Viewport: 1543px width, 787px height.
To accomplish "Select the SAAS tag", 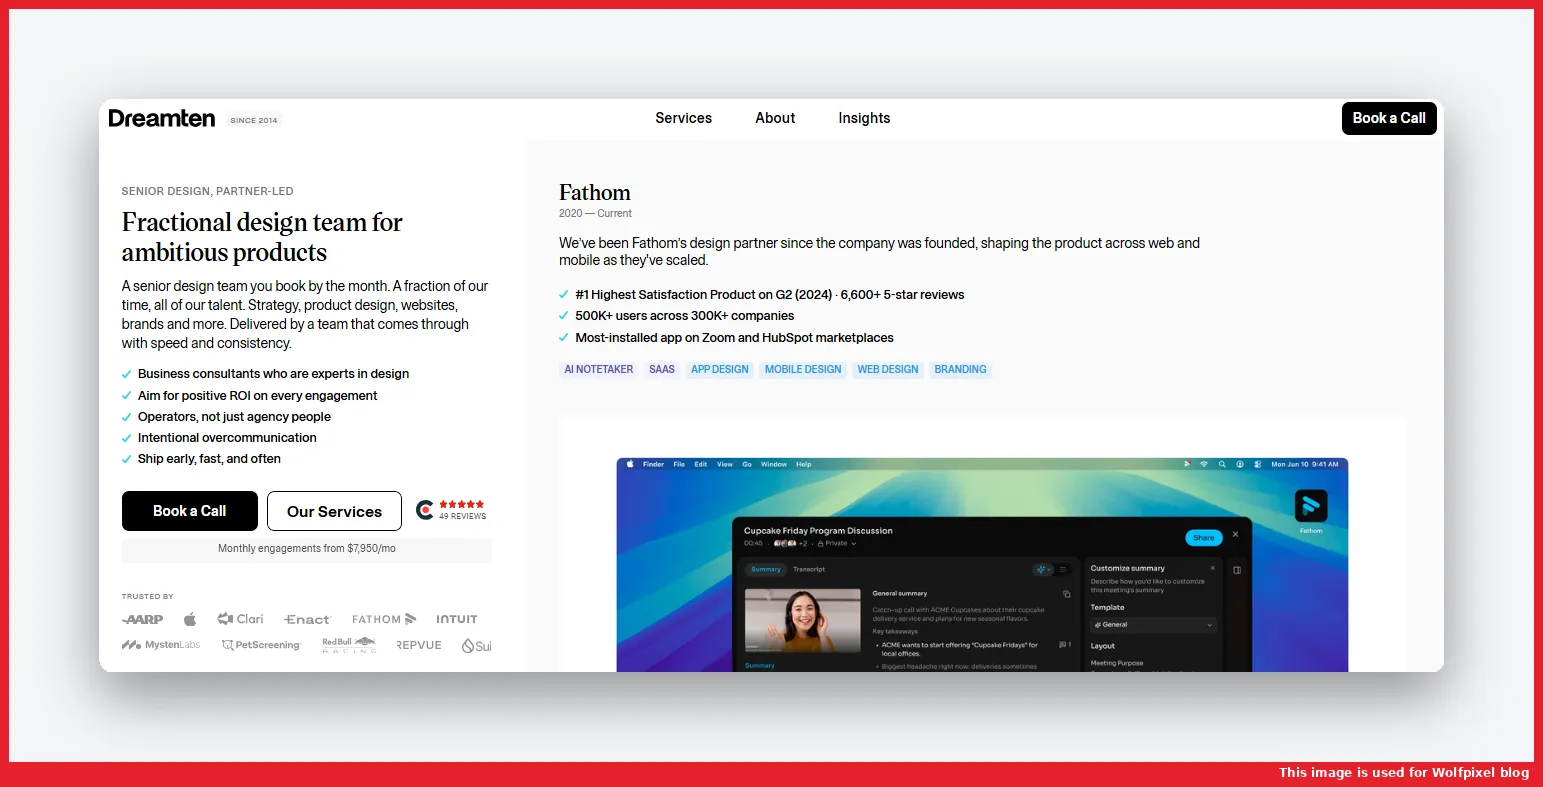I will tap(662, 370).
